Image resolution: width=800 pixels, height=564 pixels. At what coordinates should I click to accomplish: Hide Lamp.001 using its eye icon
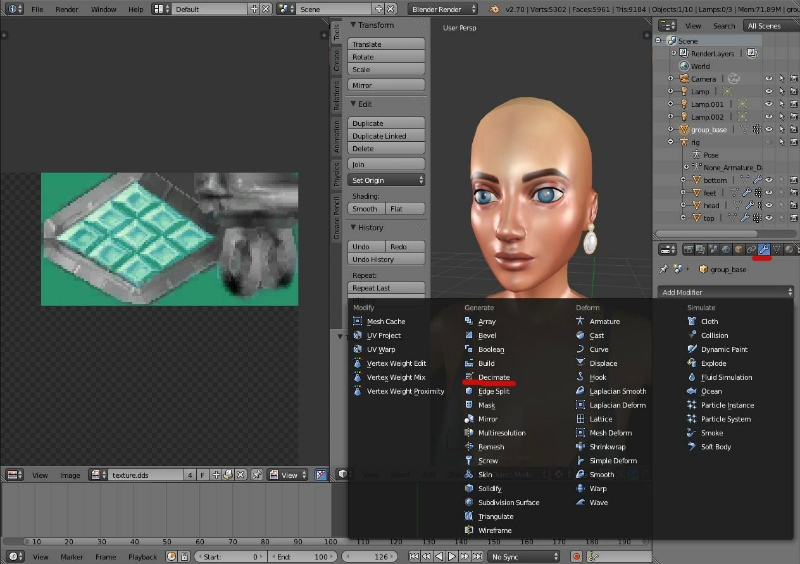point(768,104)
